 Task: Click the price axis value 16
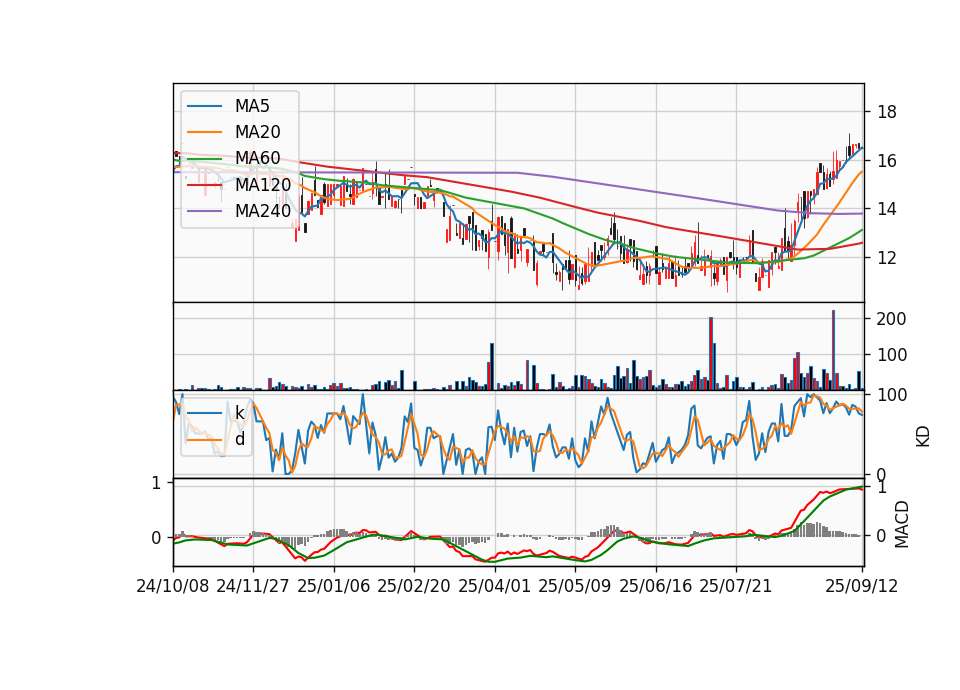887,161
